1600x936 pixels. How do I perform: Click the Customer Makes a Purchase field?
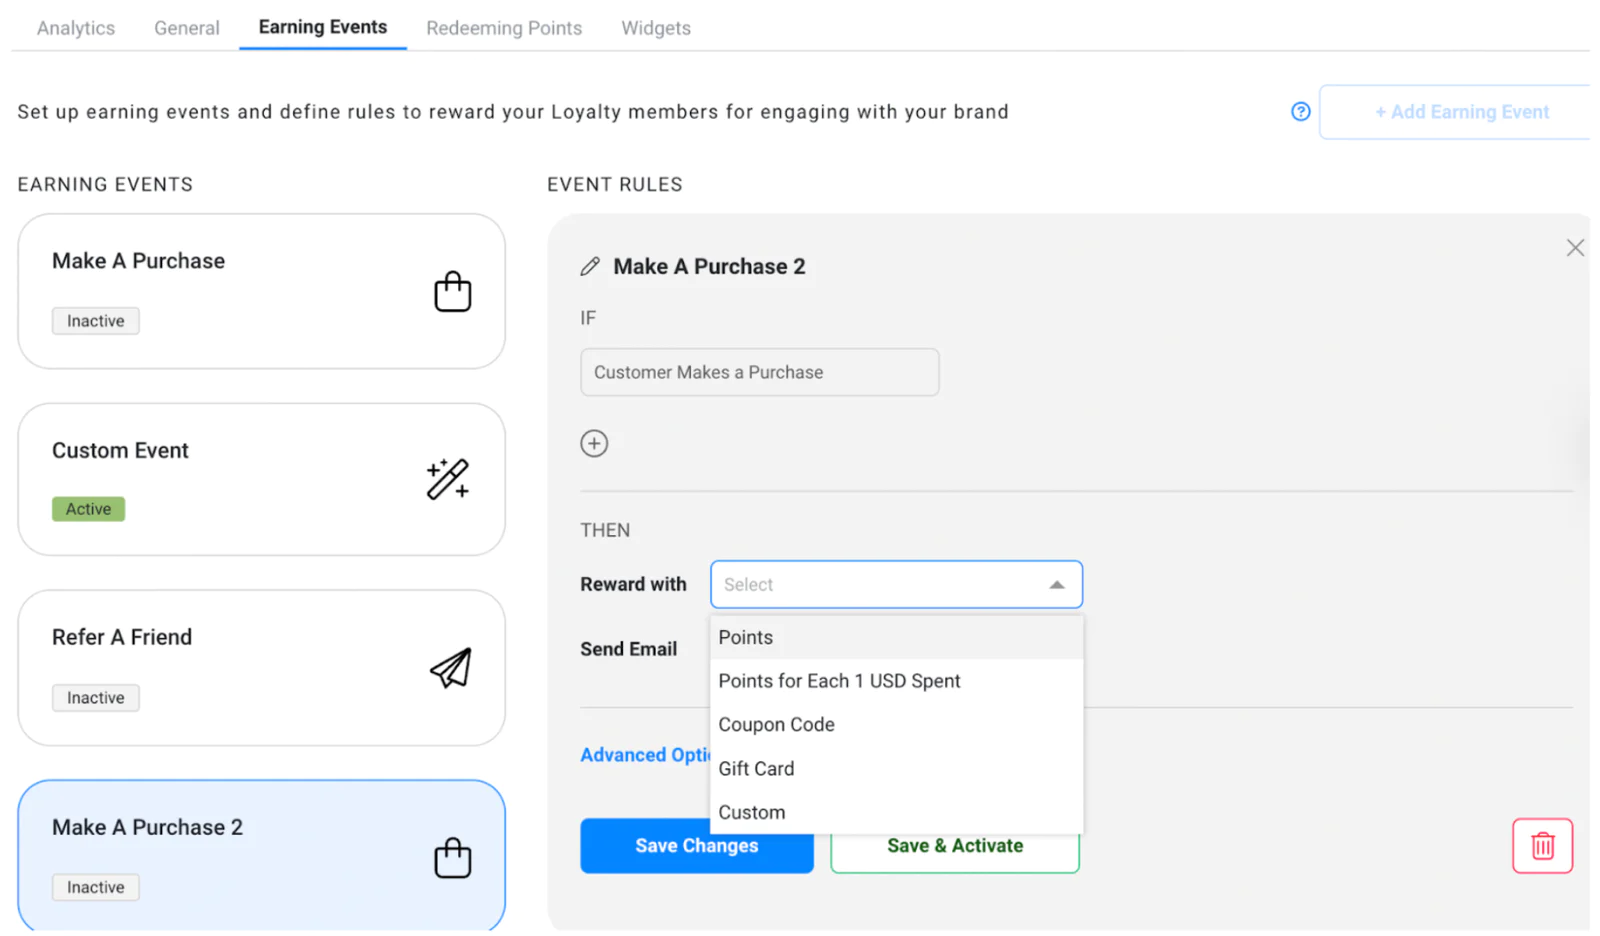[x=759, y=372]
